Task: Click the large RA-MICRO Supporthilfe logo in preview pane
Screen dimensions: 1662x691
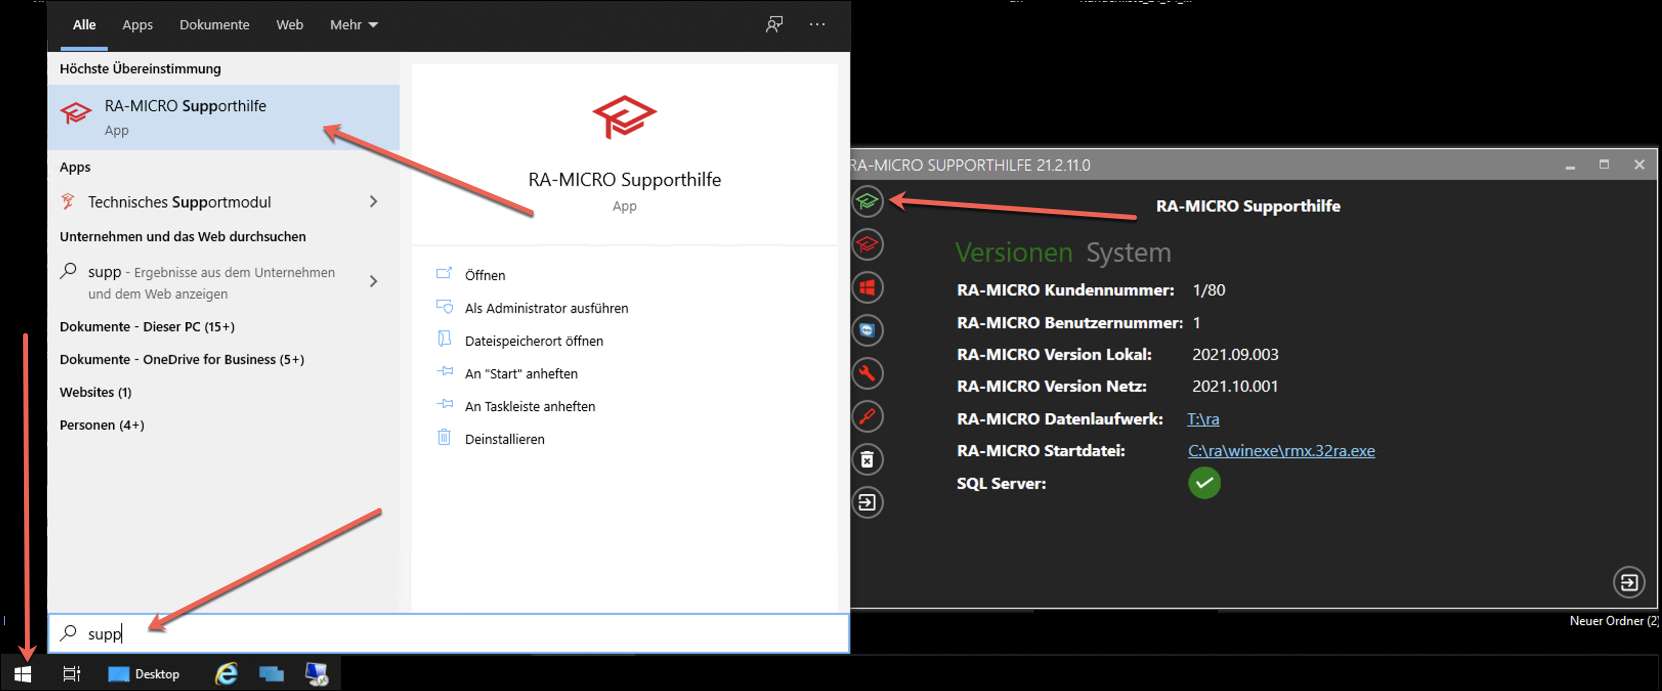Action: click(624, 118)
